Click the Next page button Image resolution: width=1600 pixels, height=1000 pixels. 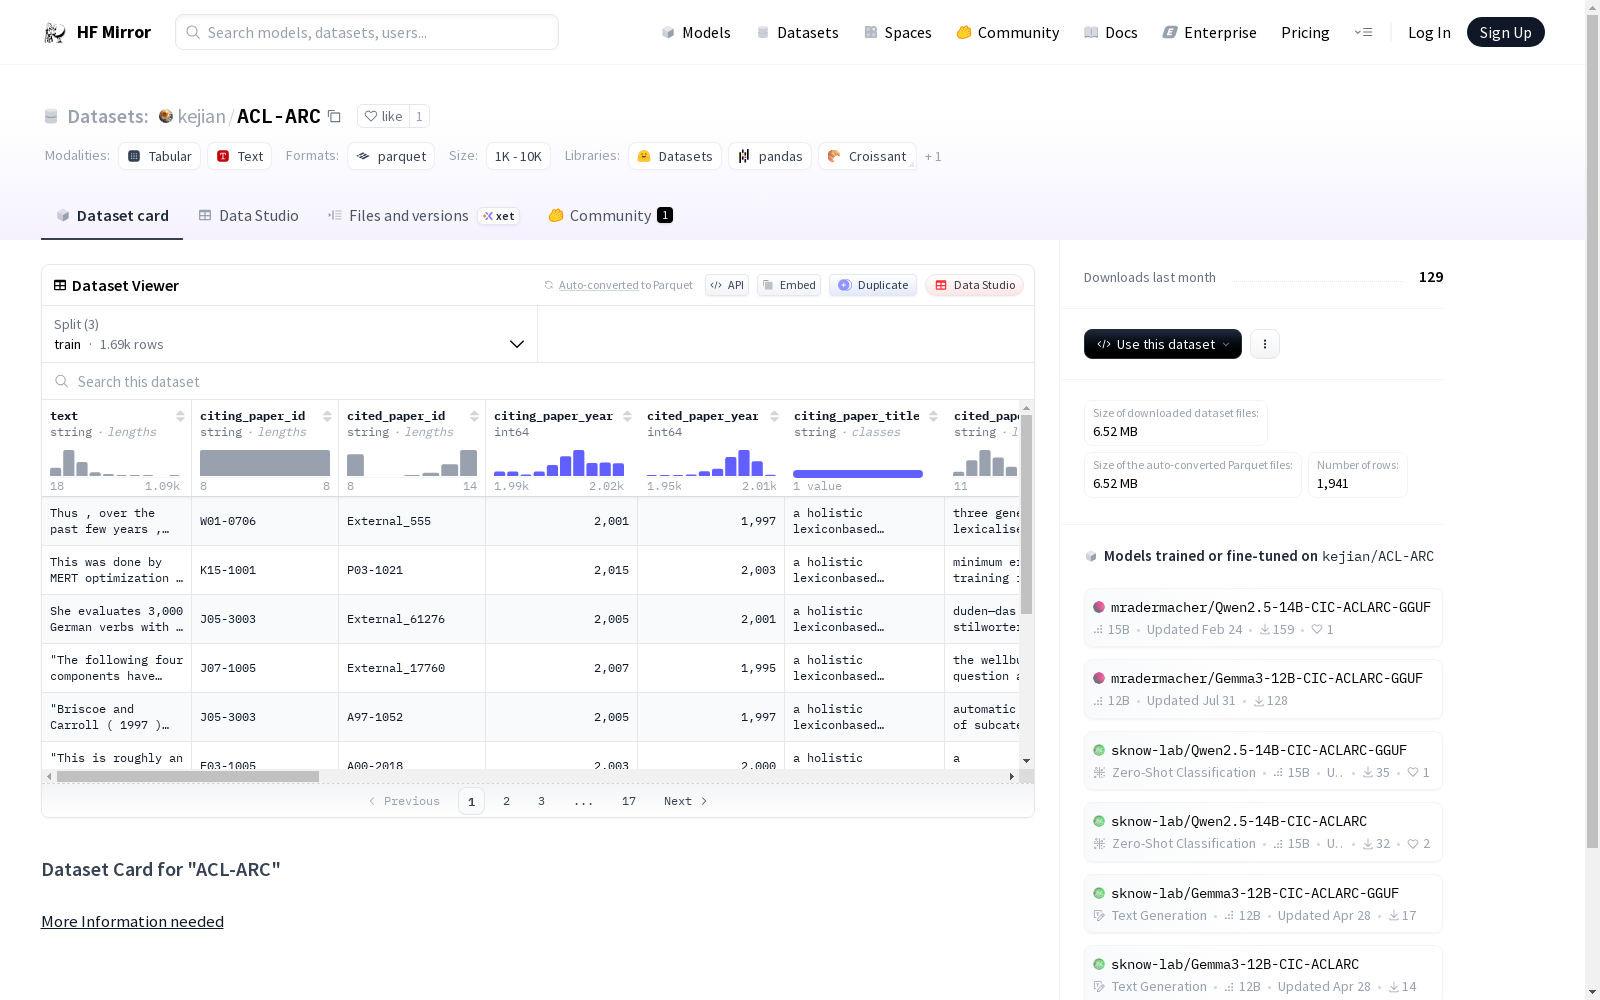[x=686, y=801]
